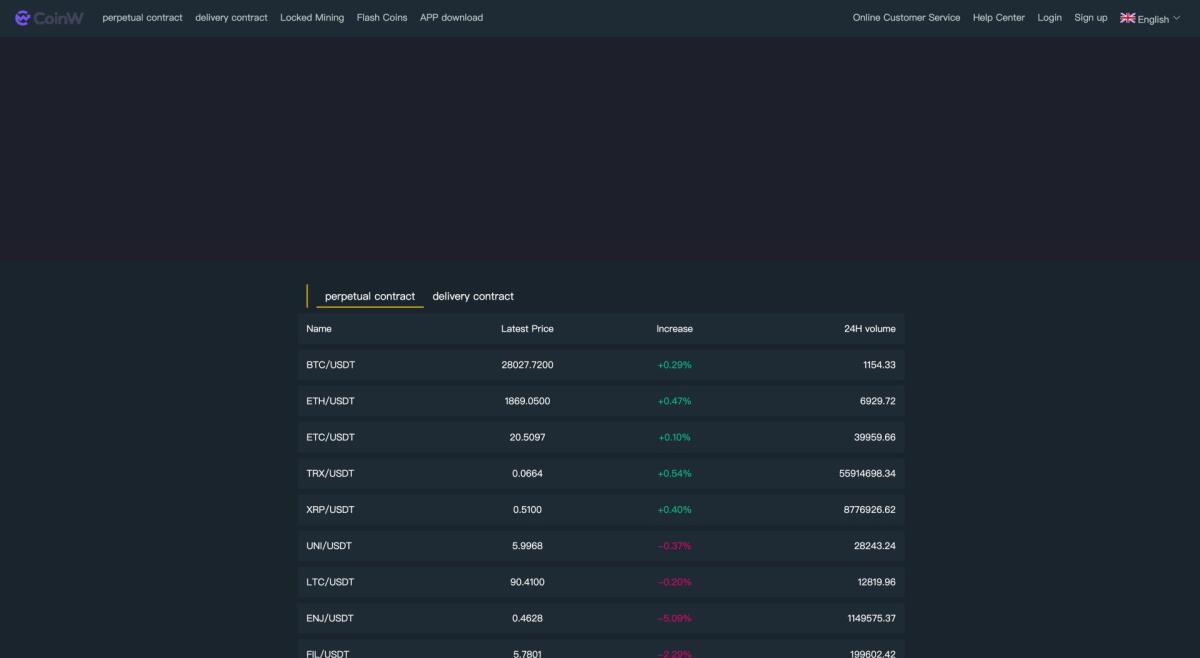The height and width of the screenshot is (658, 1200).
Task: Select Locked Mining in the navigation
Action: click(x=312, y=17)
